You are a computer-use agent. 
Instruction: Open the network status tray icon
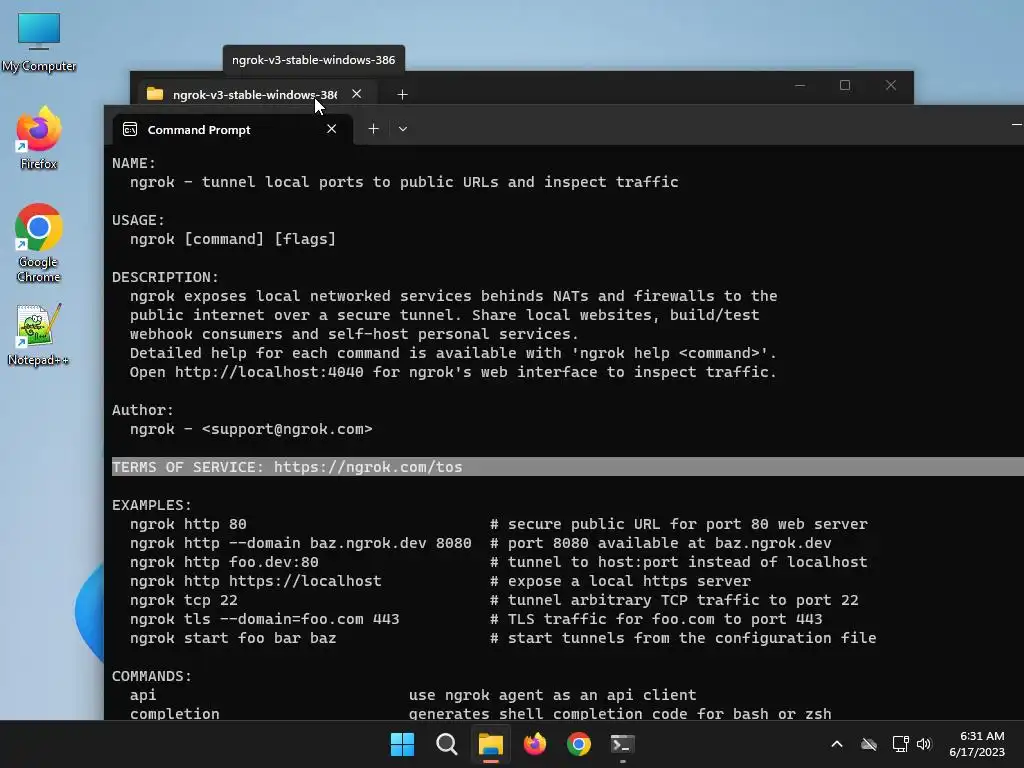(901, 744)
